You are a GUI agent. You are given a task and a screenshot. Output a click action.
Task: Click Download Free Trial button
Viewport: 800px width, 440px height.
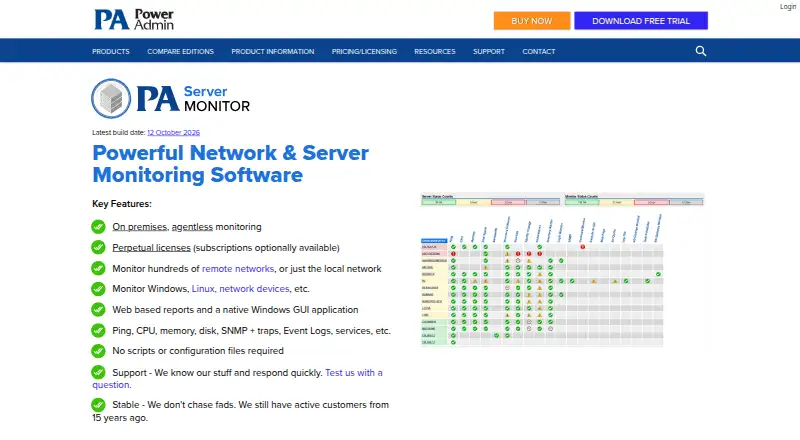(x=641, y=21)
